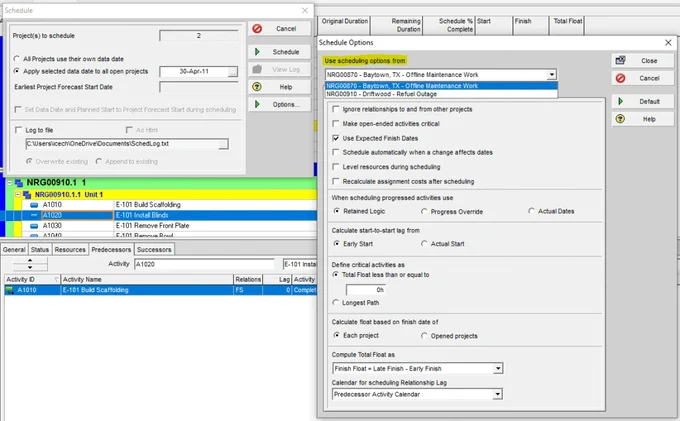Viewport: 680px width, 421px height.
Task: Click the Help question mark icon in Schedule dialog
Action: point(257,87)
